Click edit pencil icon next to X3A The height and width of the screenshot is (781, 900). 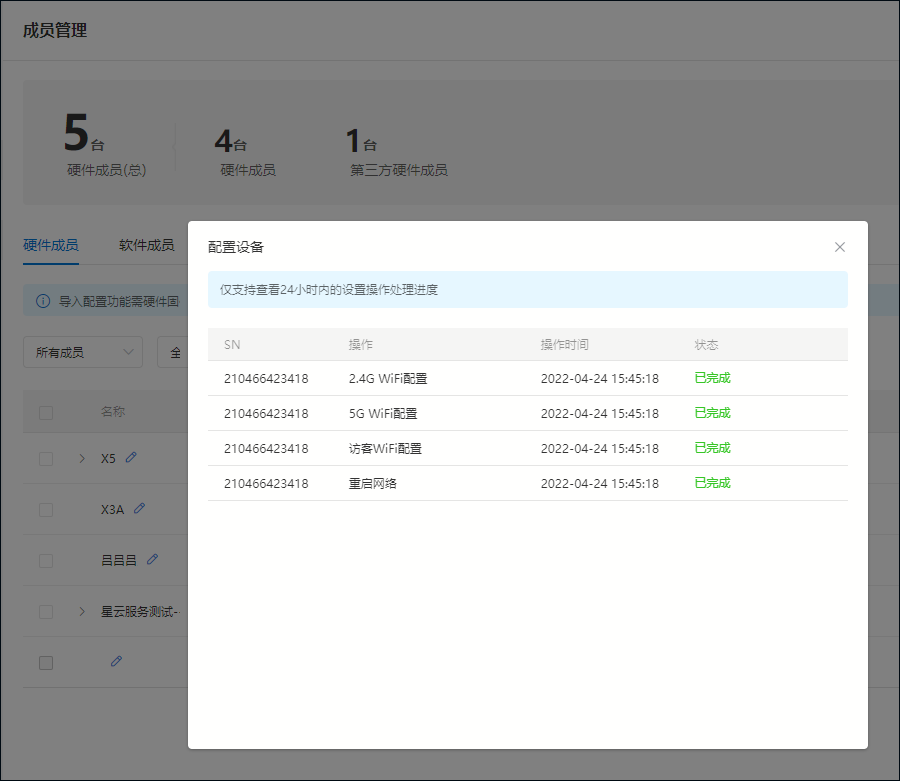point(139,508)
